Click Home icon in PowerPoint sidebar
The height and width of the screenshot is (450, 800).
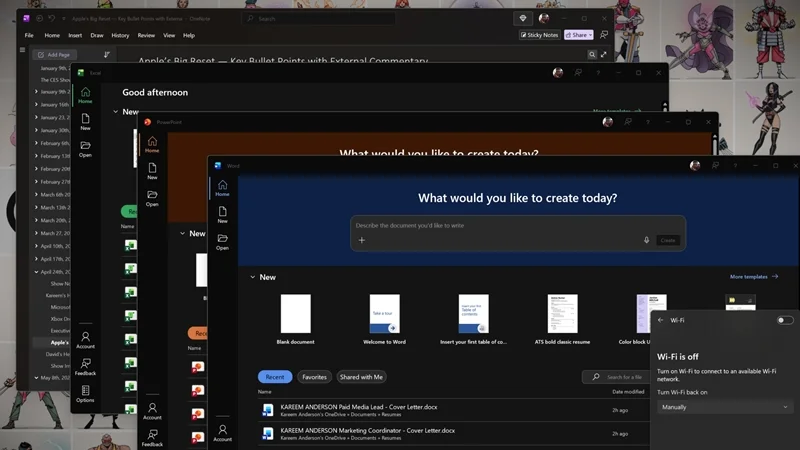(x=152, y=144)
